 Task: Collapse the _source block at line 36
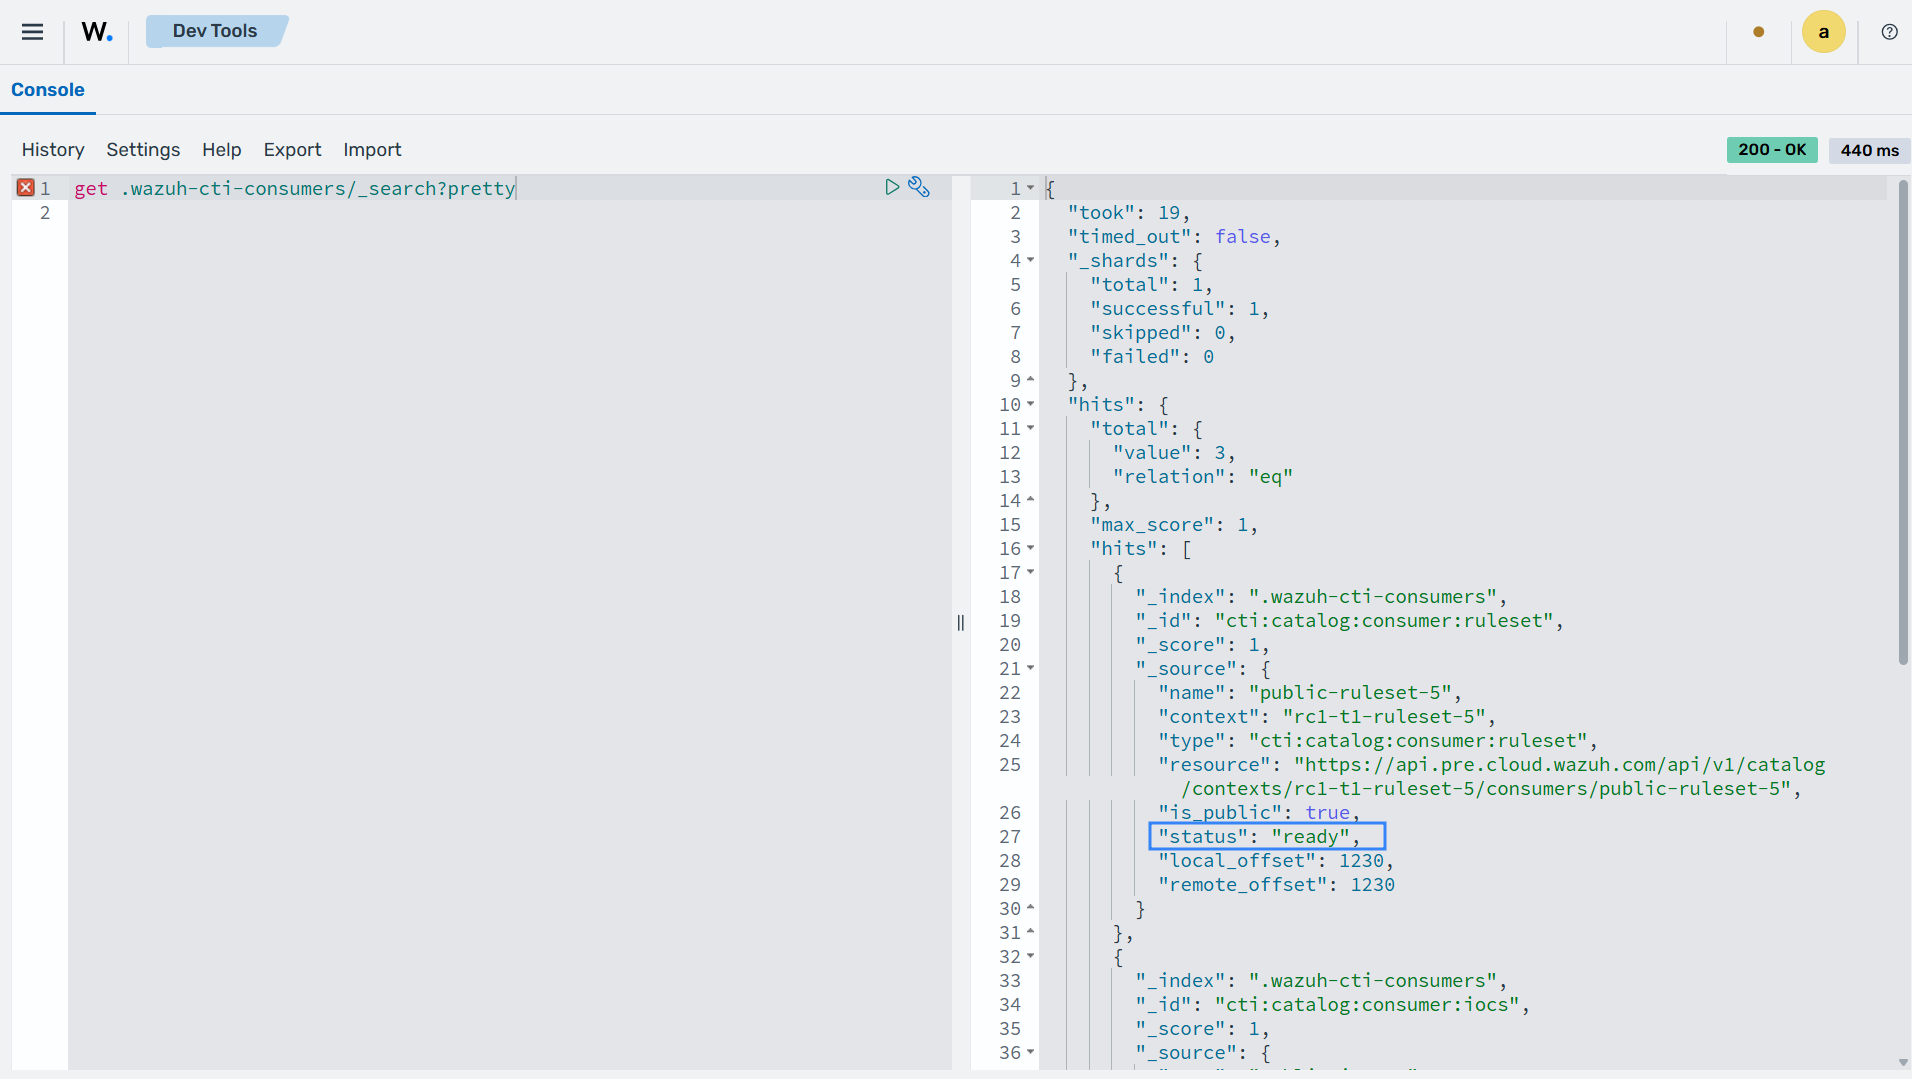(x=1030, y=1052)
